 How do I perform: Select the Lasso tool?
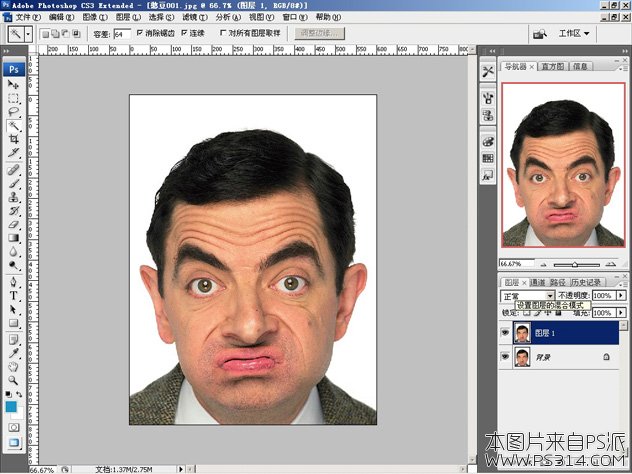coord(14,113)
